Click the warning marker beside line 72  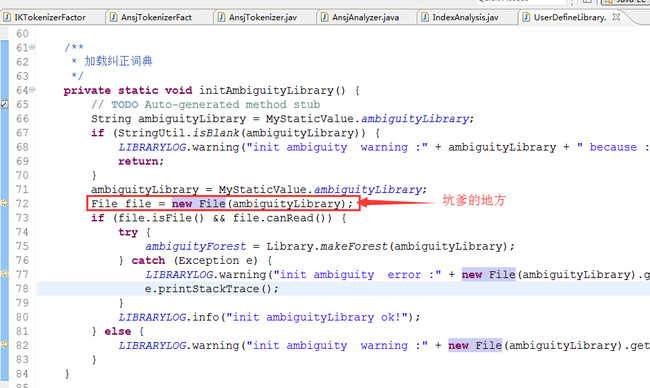[x=4, y=203]
